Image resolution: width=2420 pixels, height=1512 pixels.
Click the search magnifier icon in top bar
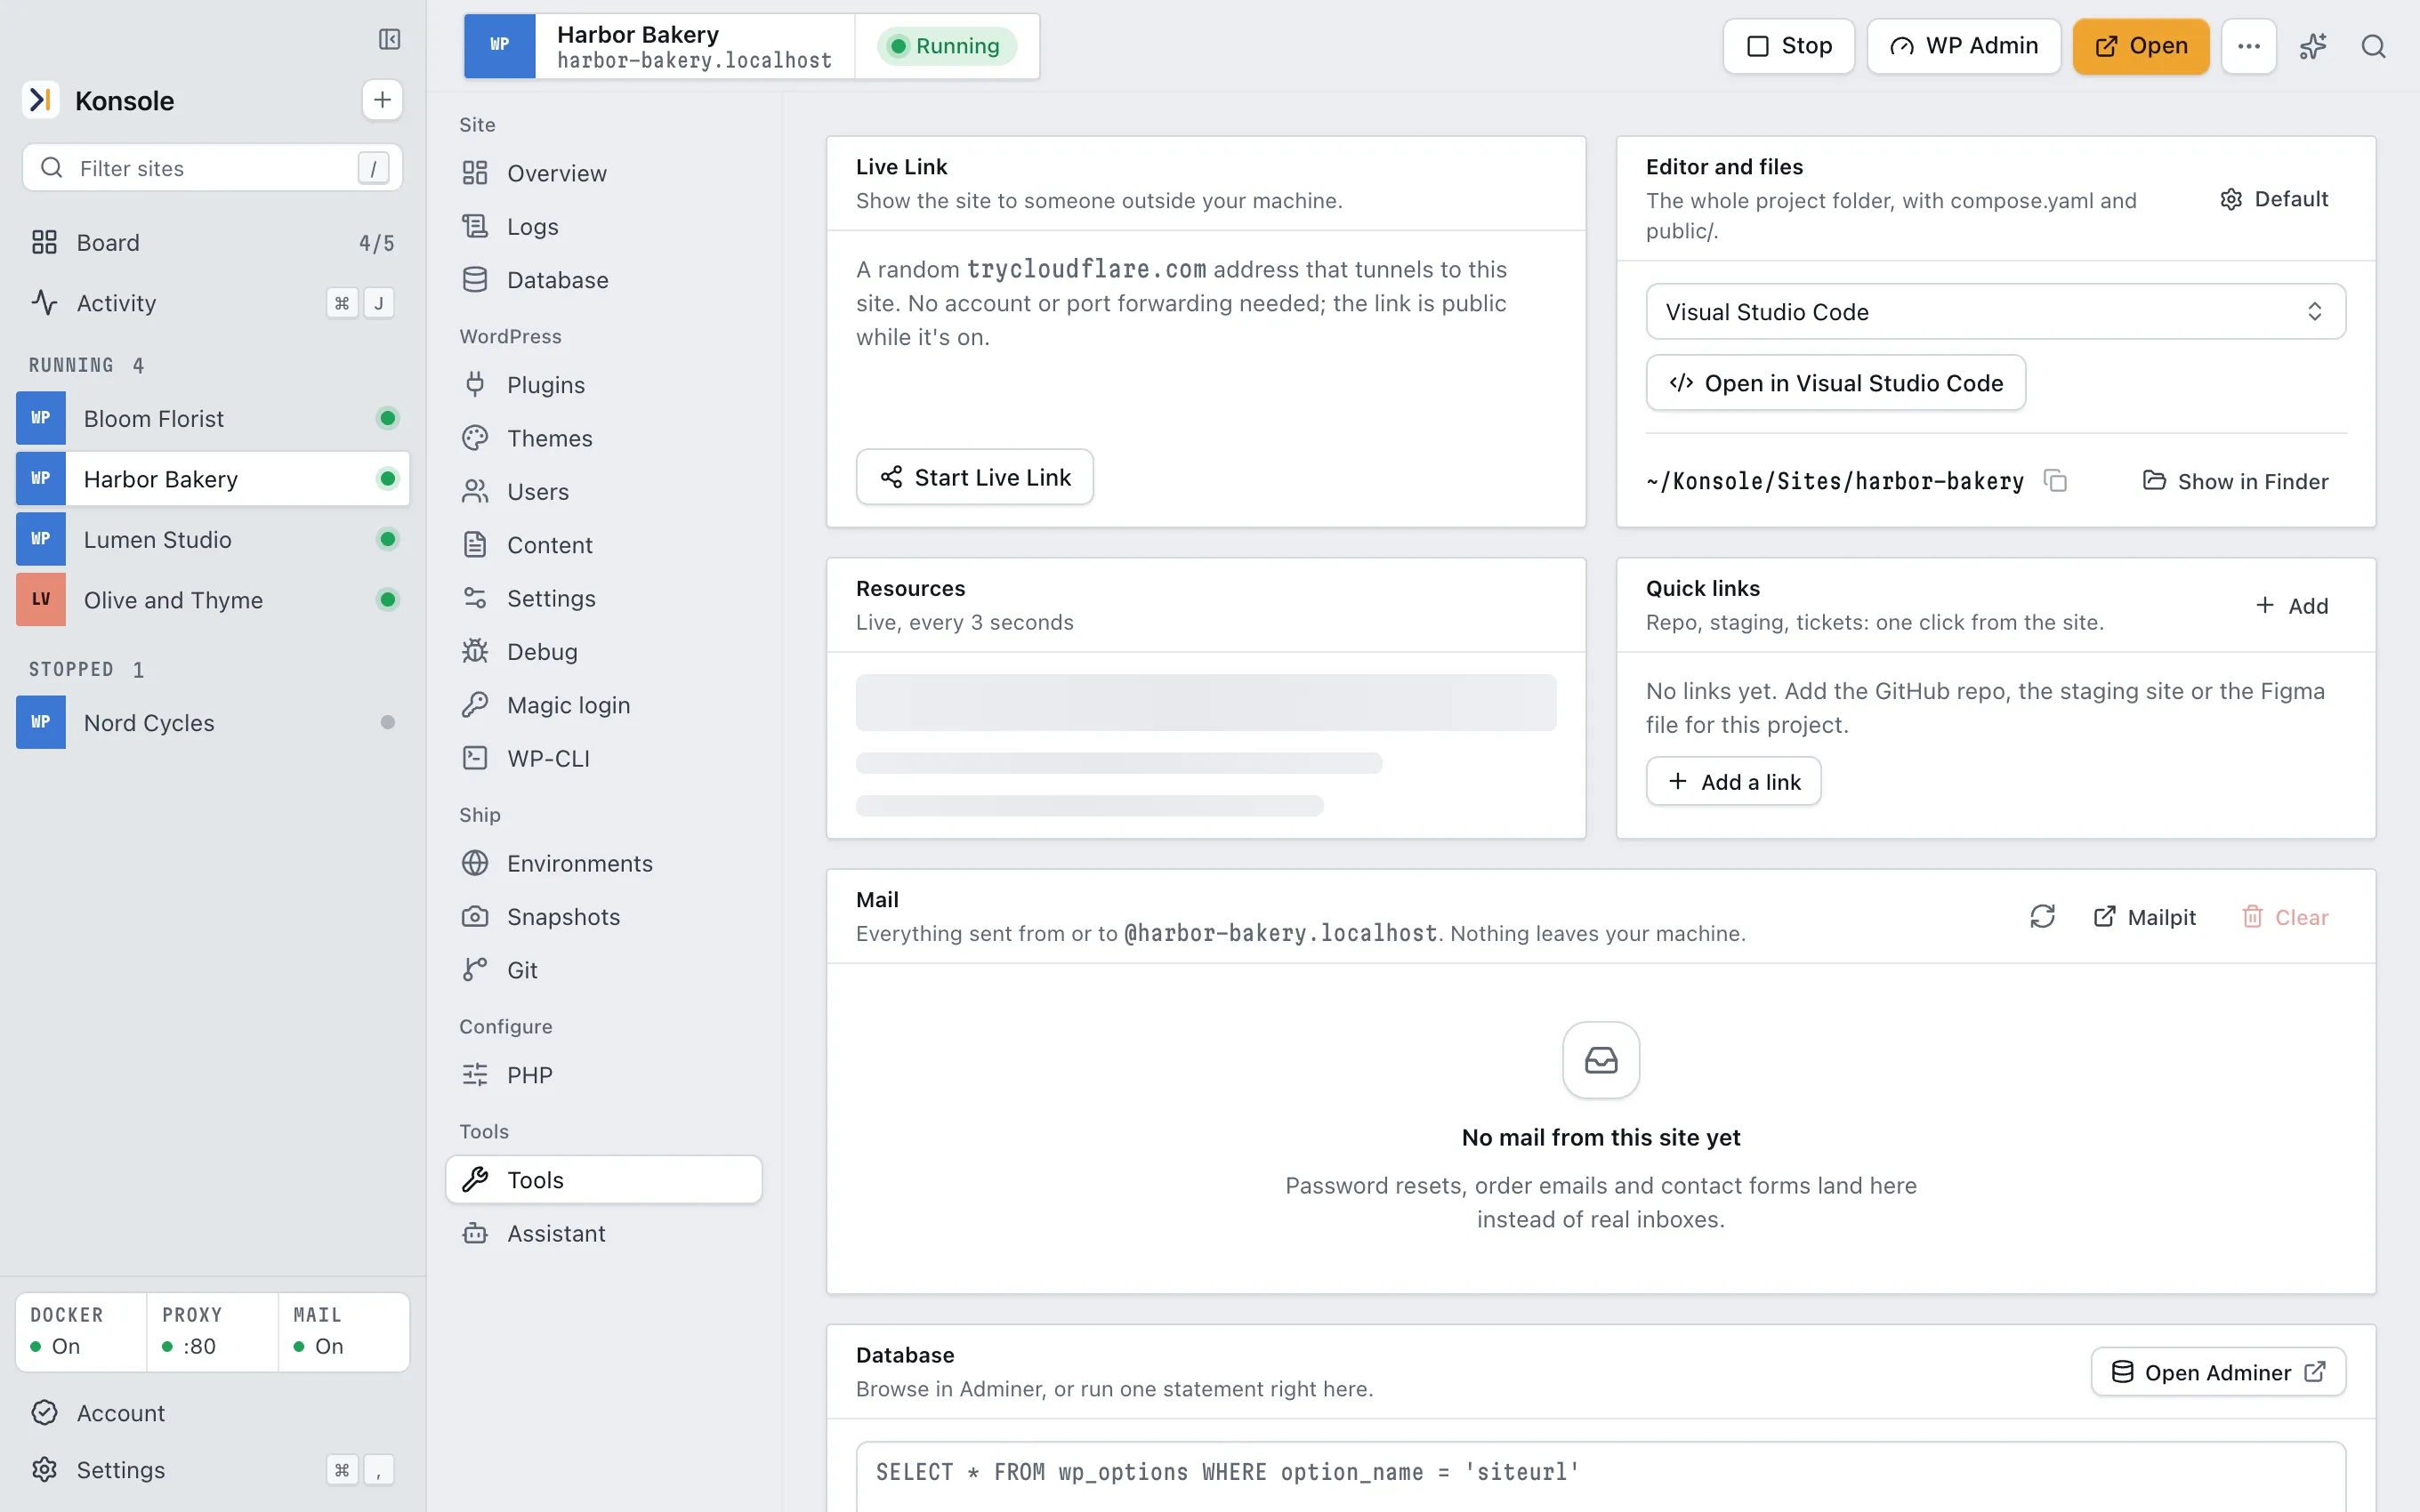2373,46
